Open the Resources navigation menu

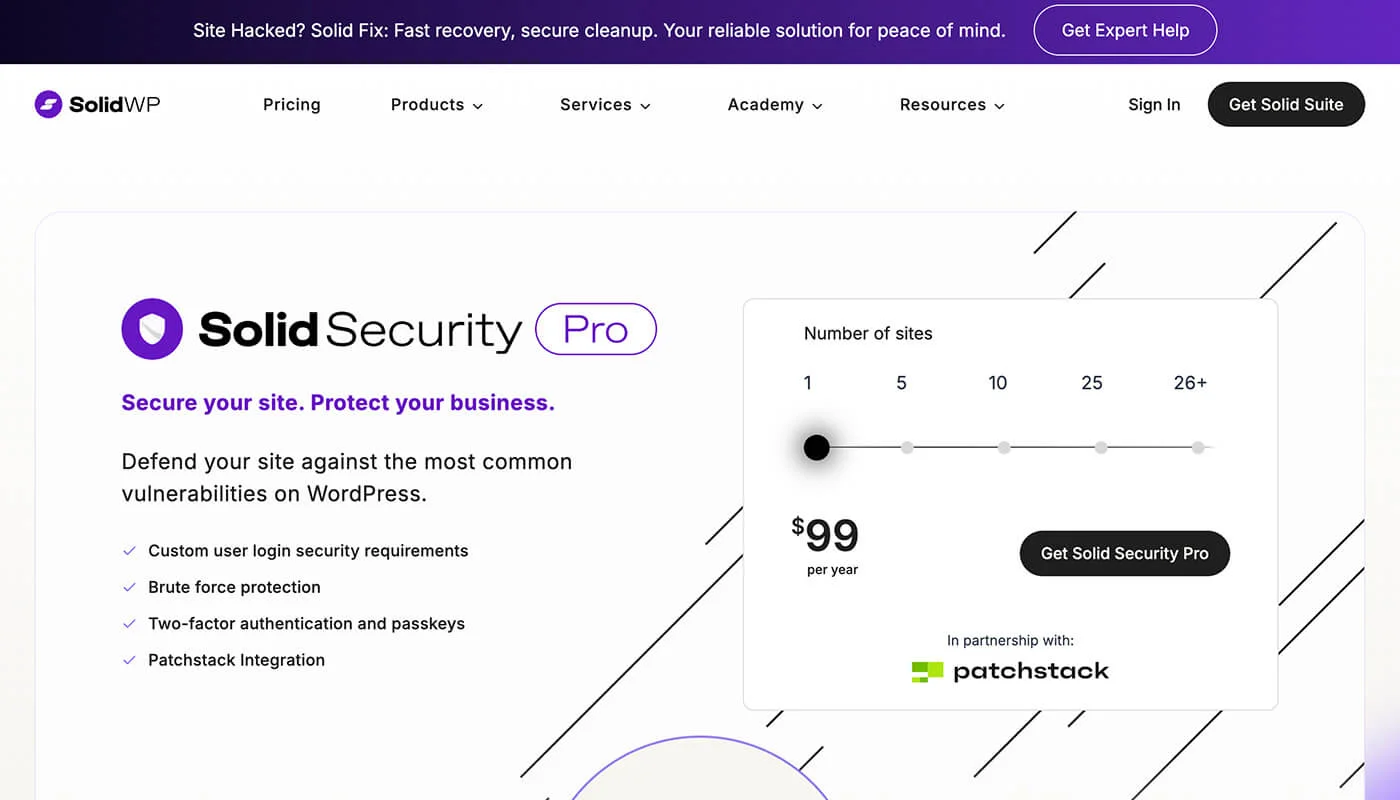pos(952,105)
